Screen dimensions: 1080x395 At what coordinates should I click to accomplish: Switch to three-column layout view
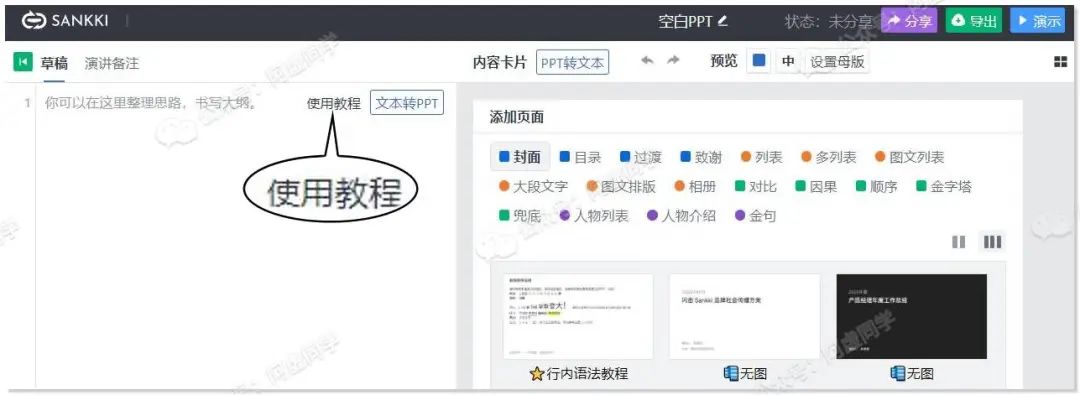993,242
